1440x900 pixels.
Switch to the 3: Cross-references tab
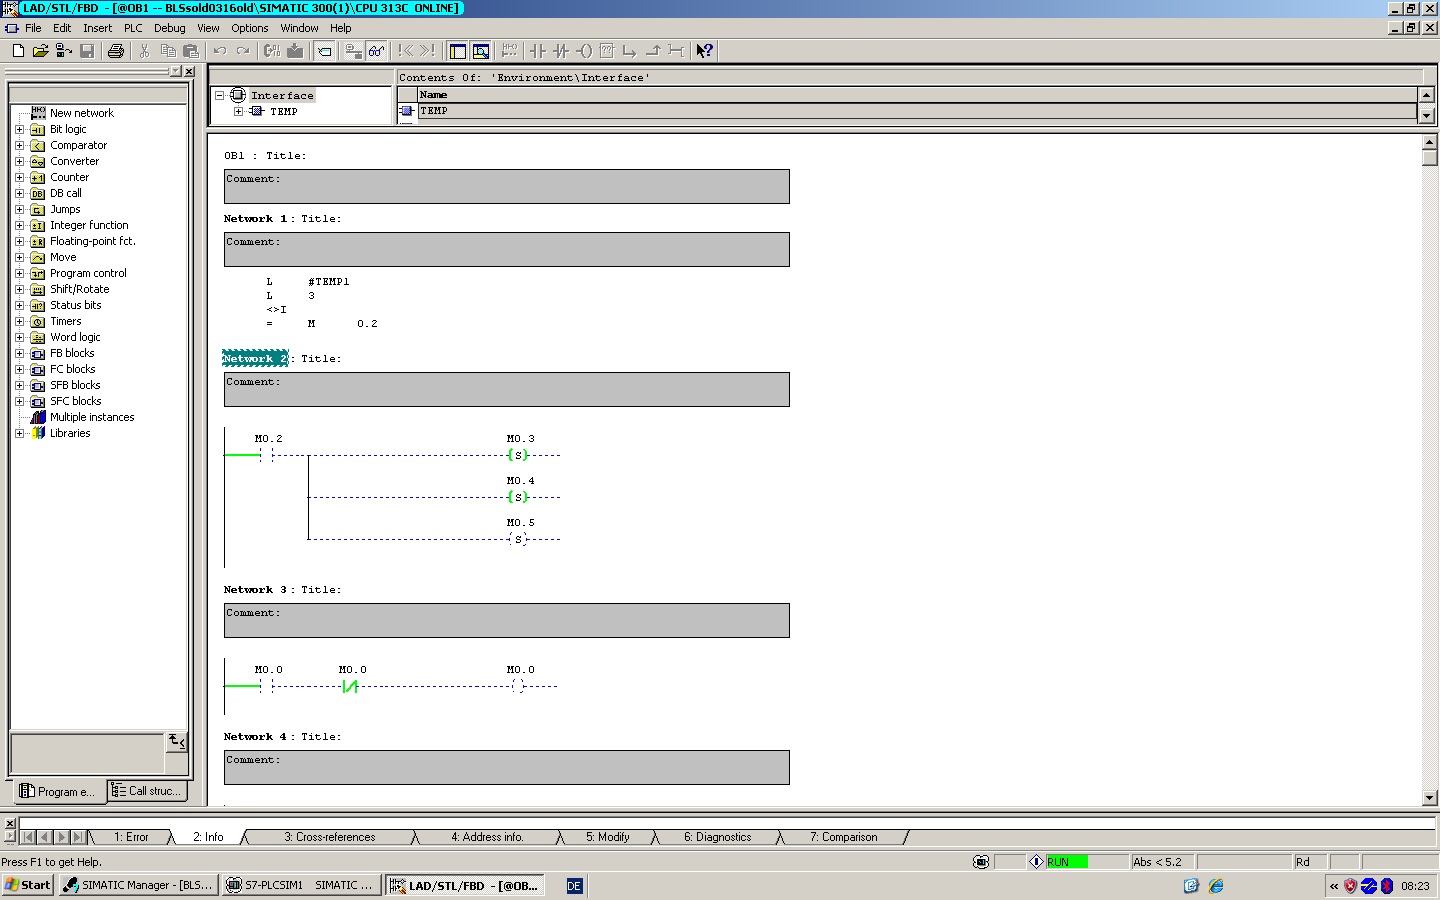[x=330, y=837]
